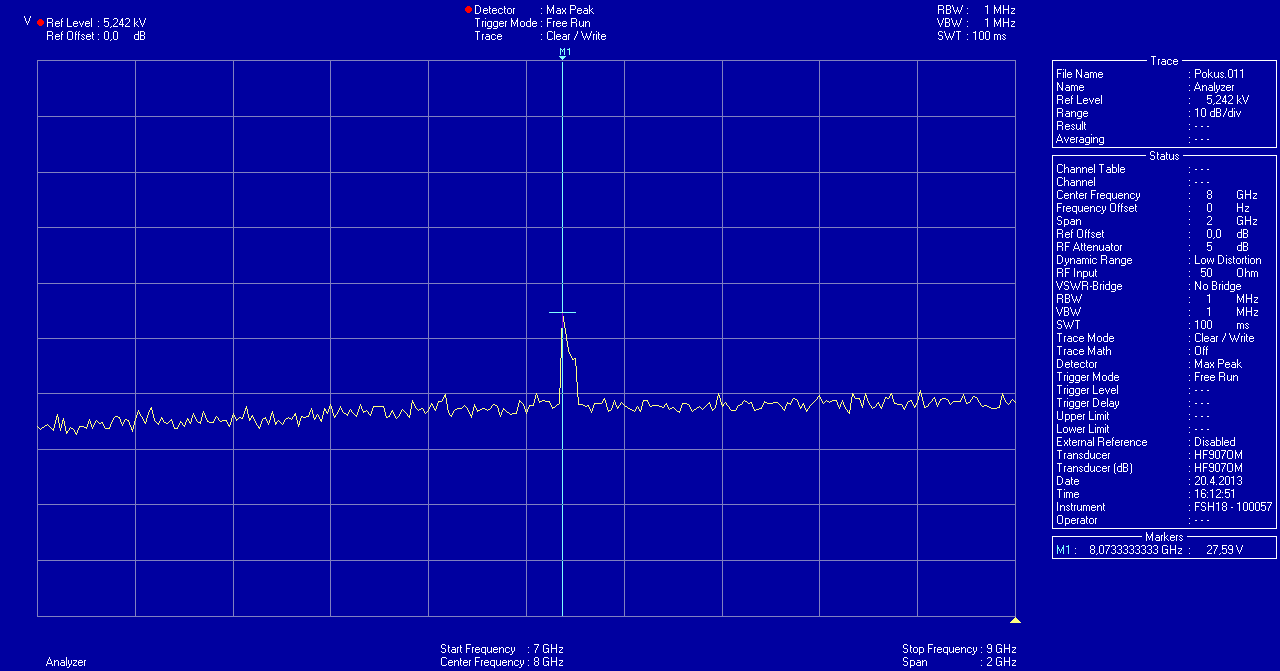Click the Trace Math Off row
This screenshot has width=1280, height=671.
[1133, 351]
